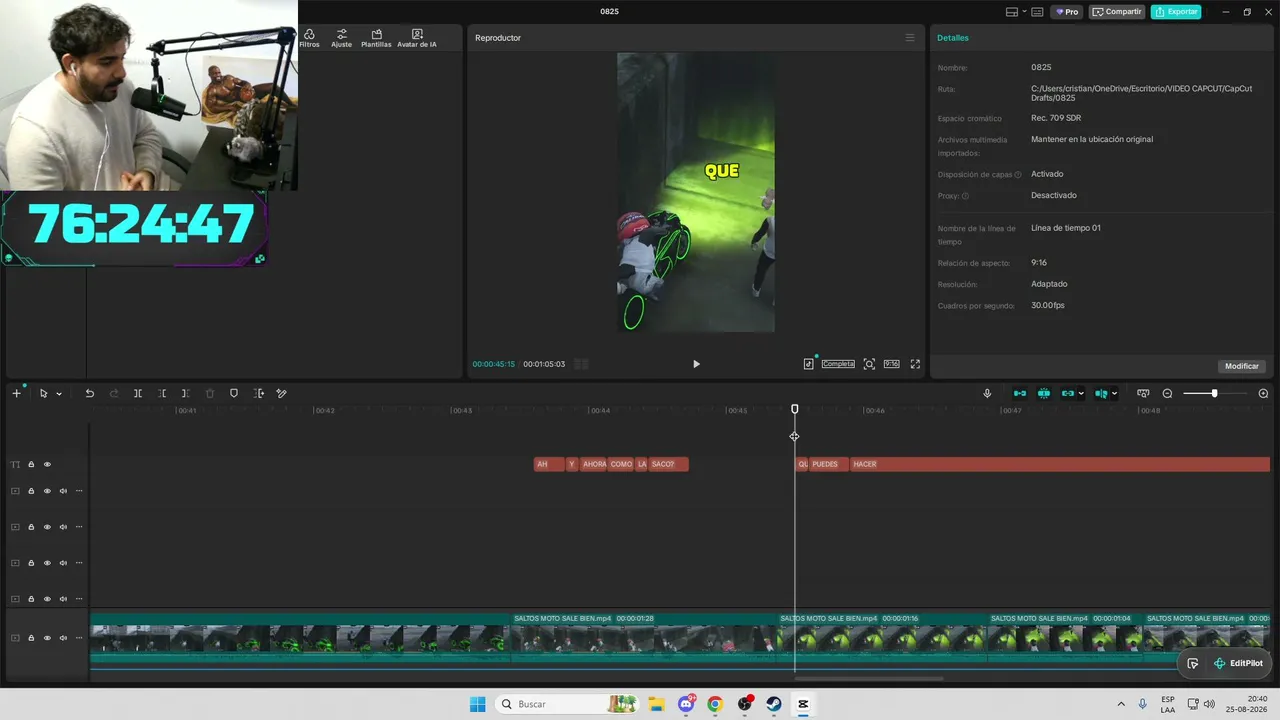Split the clip at the playhead

pyautogui.click(x=138, y=394)
